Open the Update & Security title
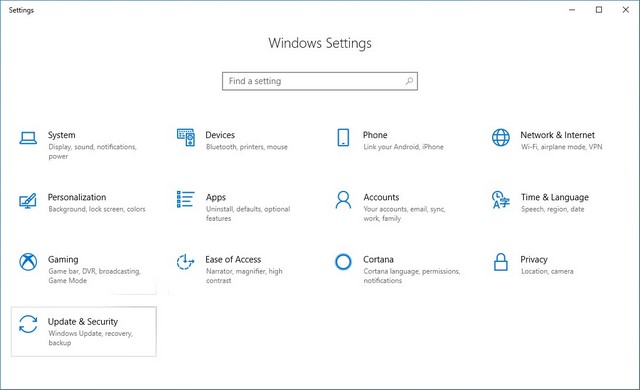 pos(83,322)
